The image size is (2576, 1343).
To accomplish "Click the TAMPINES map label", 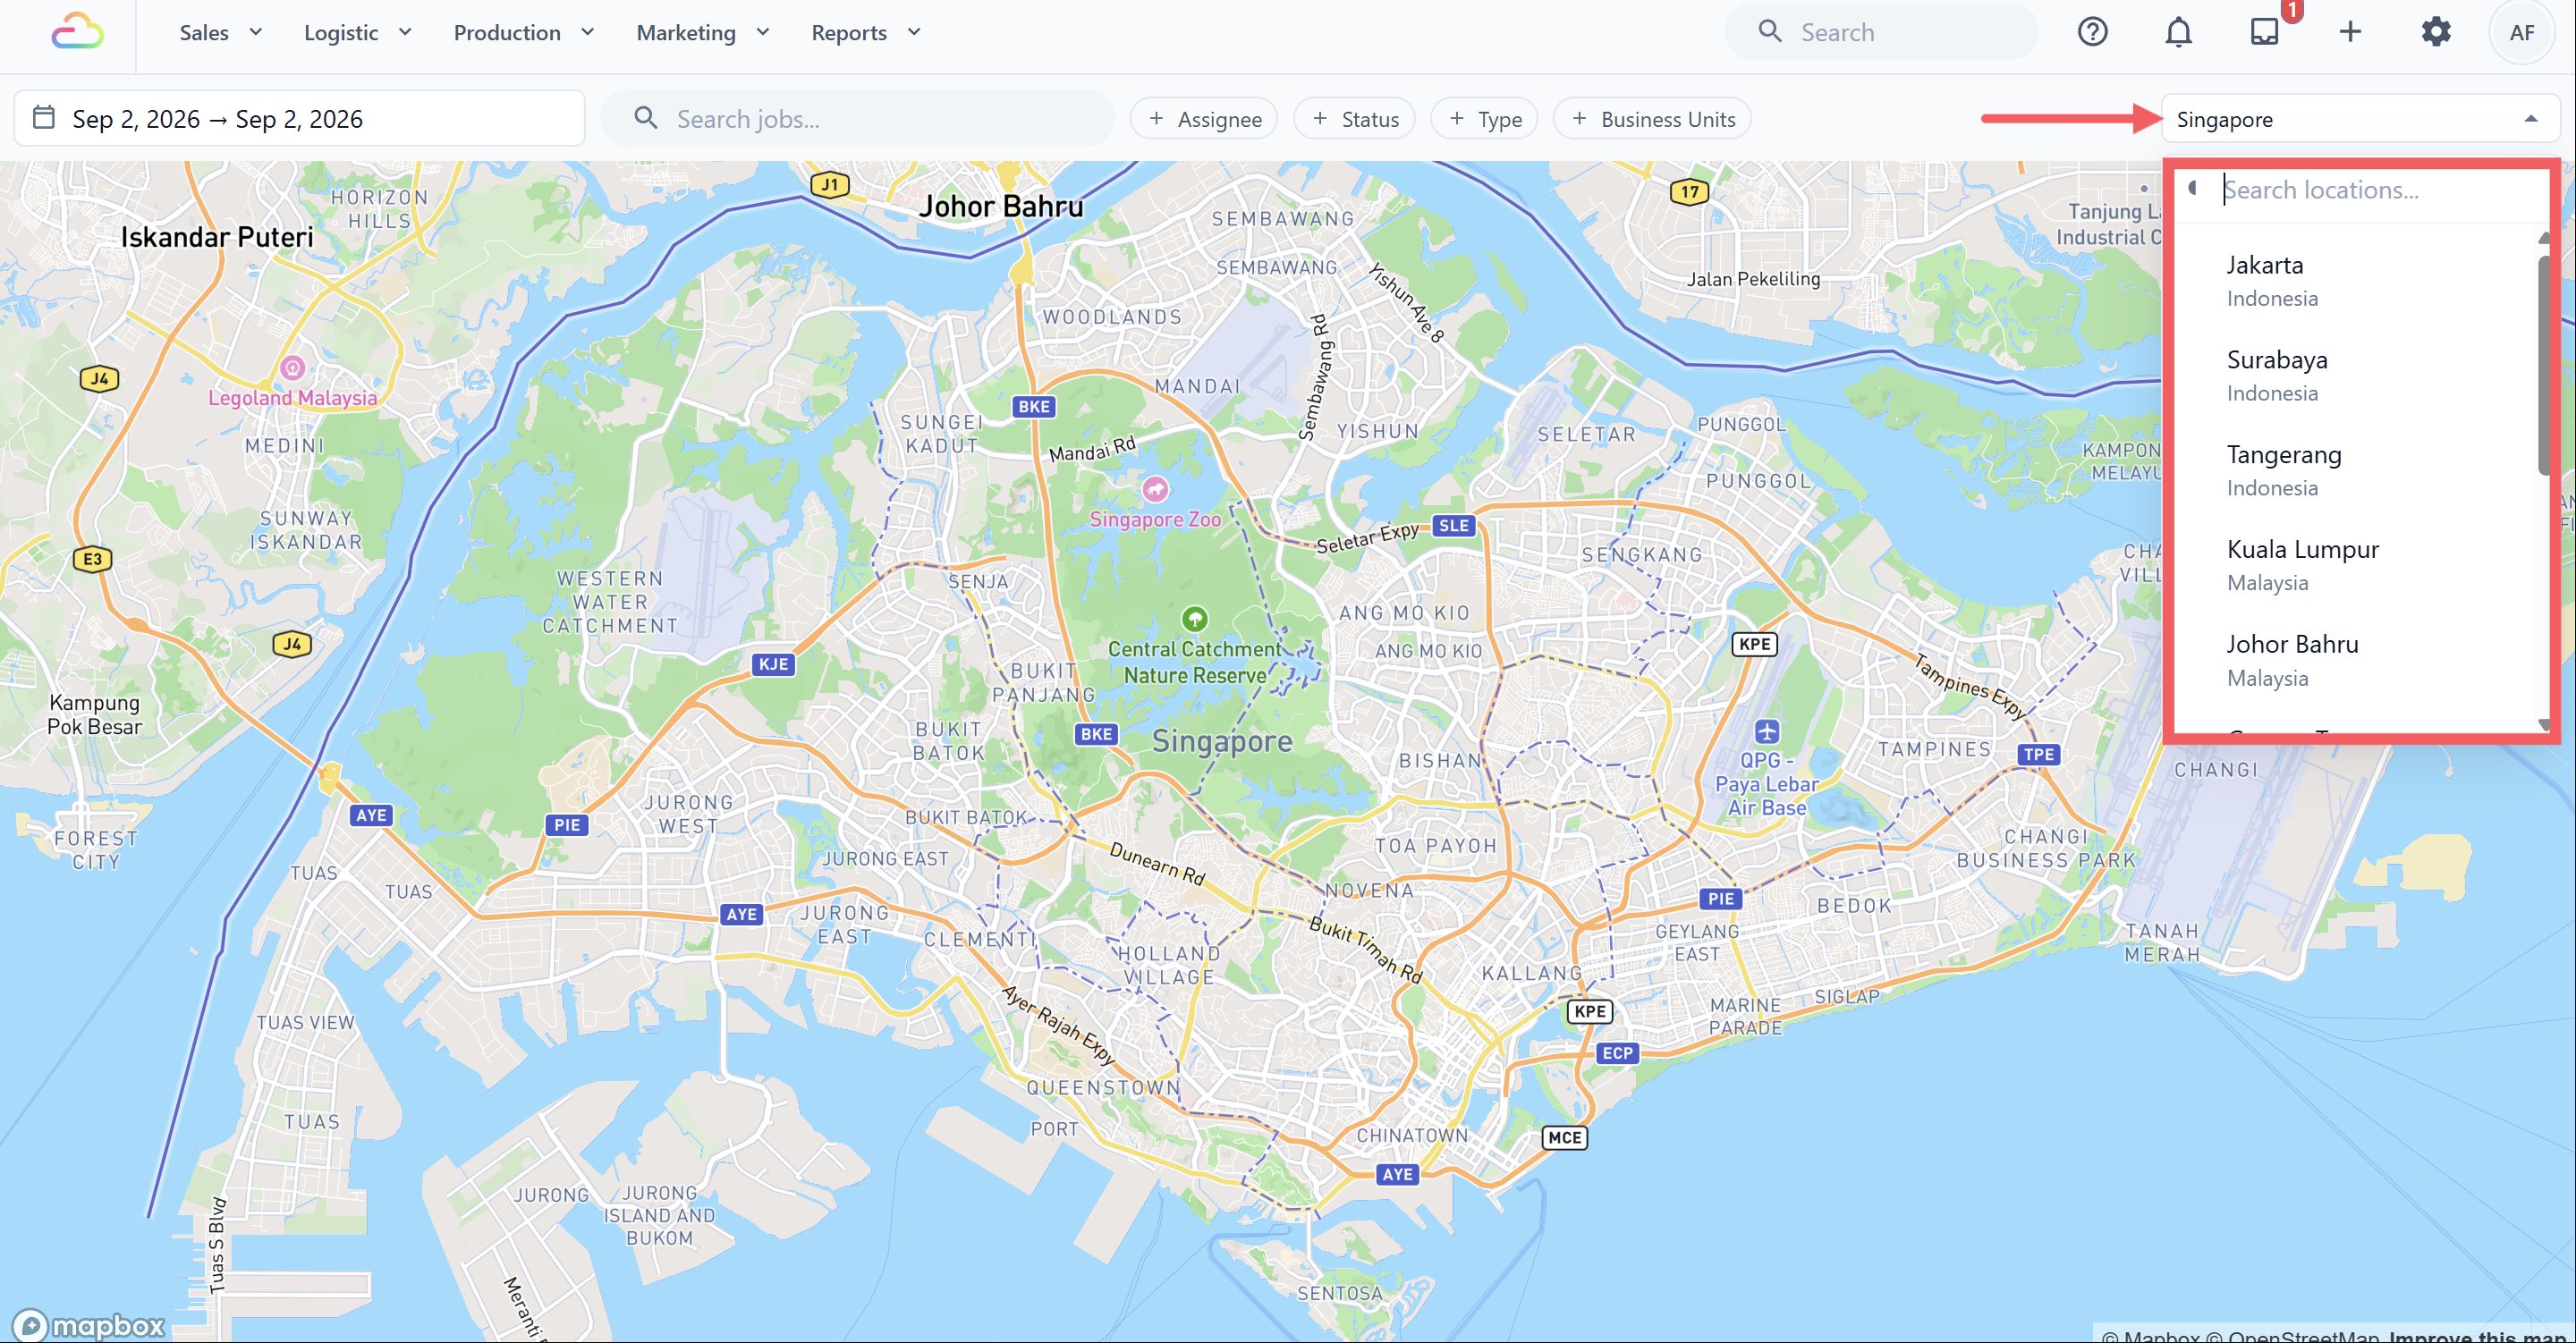I will click(1934, 749).
